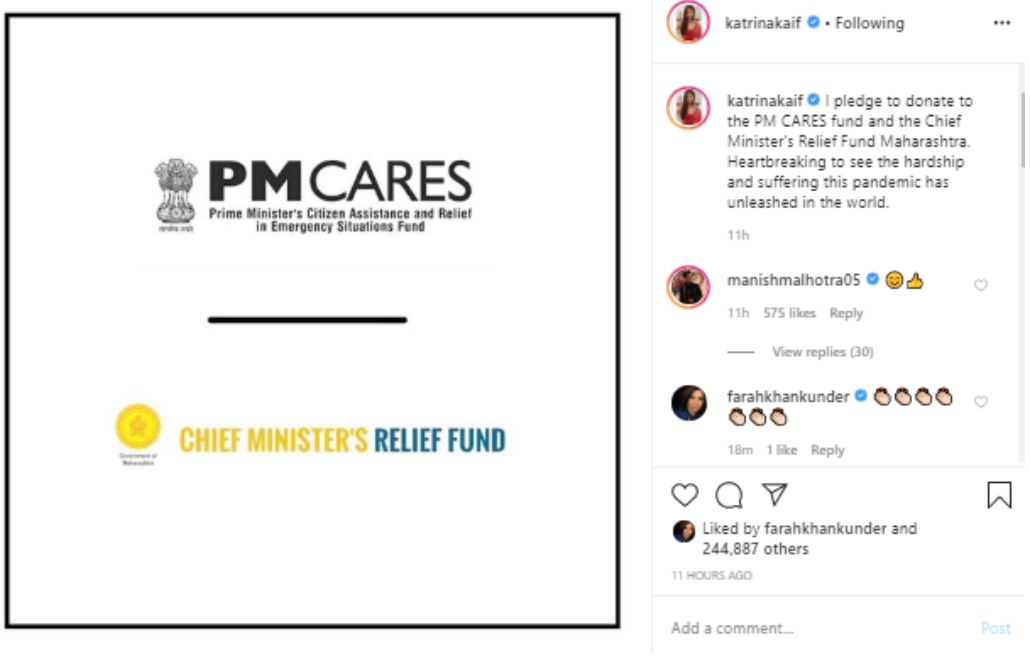Click the Following button
This screenshot has height=662, width=1030.
869,23
